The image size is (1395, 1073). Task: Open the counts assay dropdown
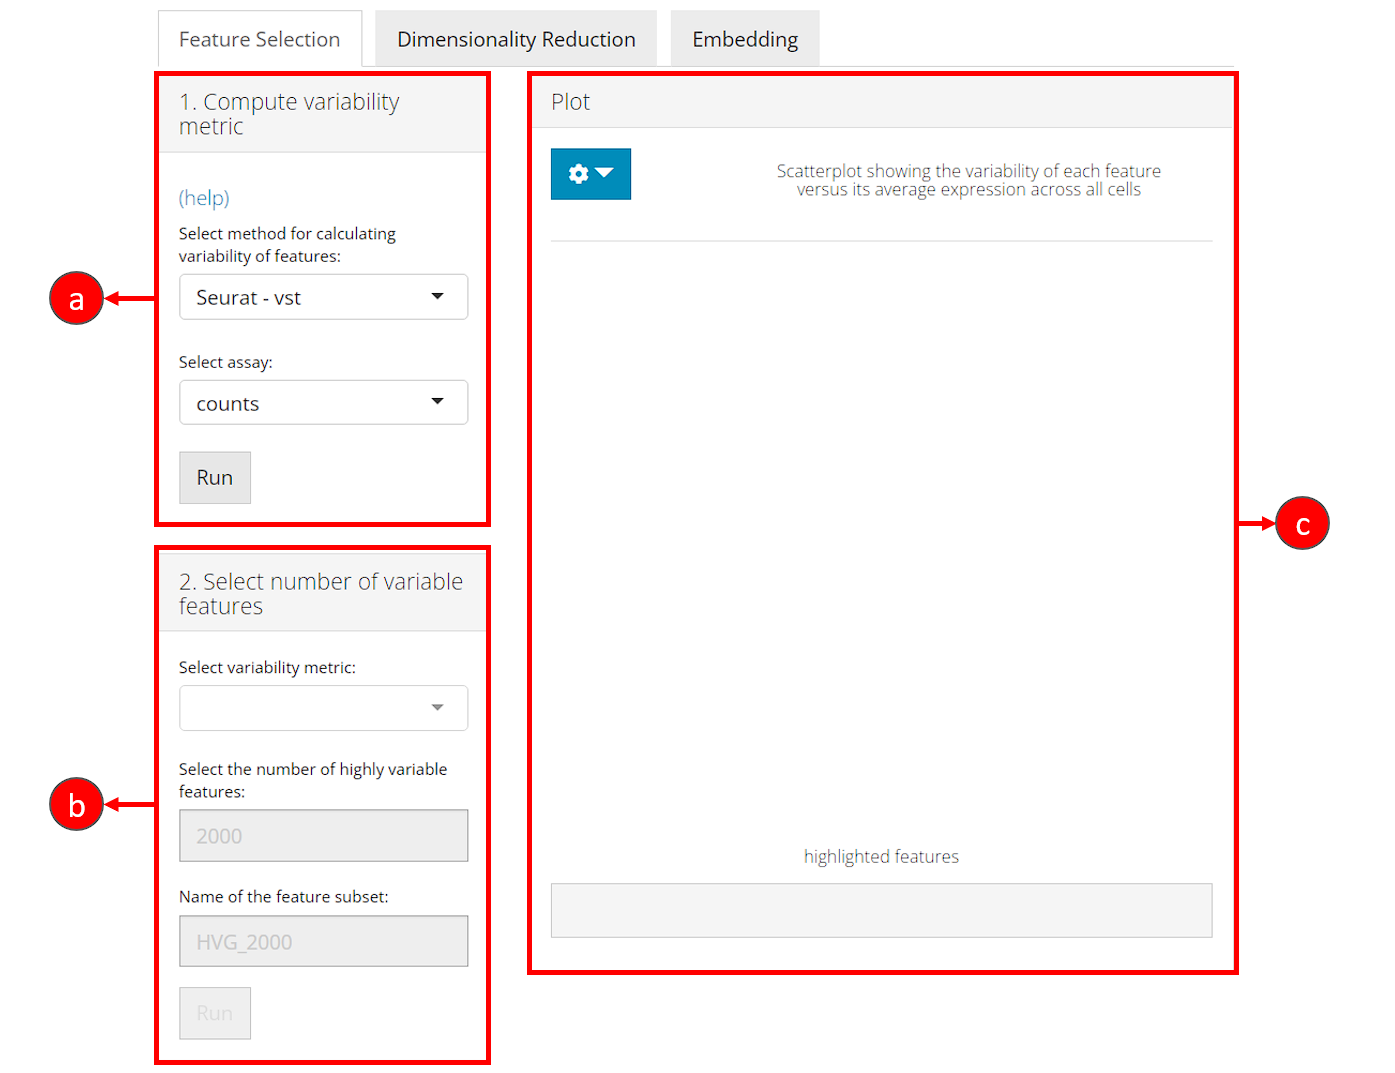click(323, 403)
